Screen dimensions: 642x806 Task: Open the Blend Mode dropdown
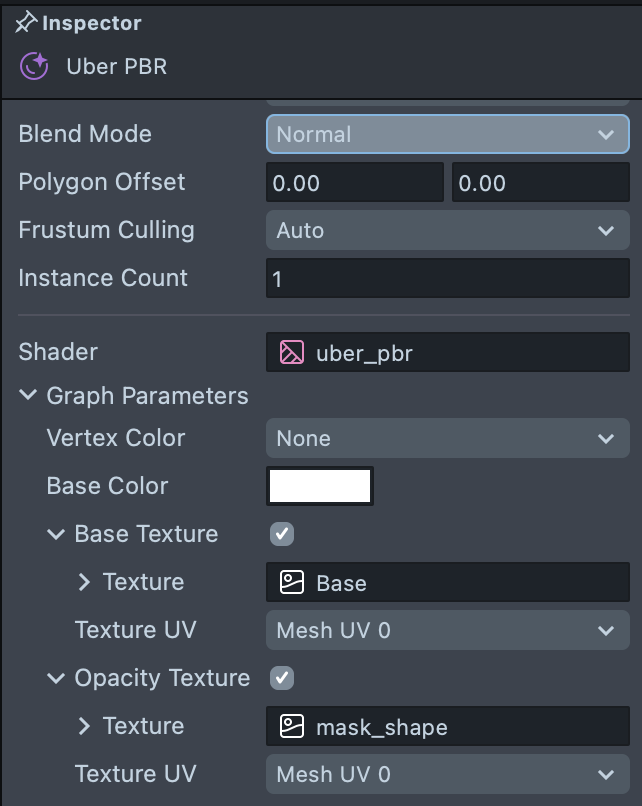(x=447, y=134)
